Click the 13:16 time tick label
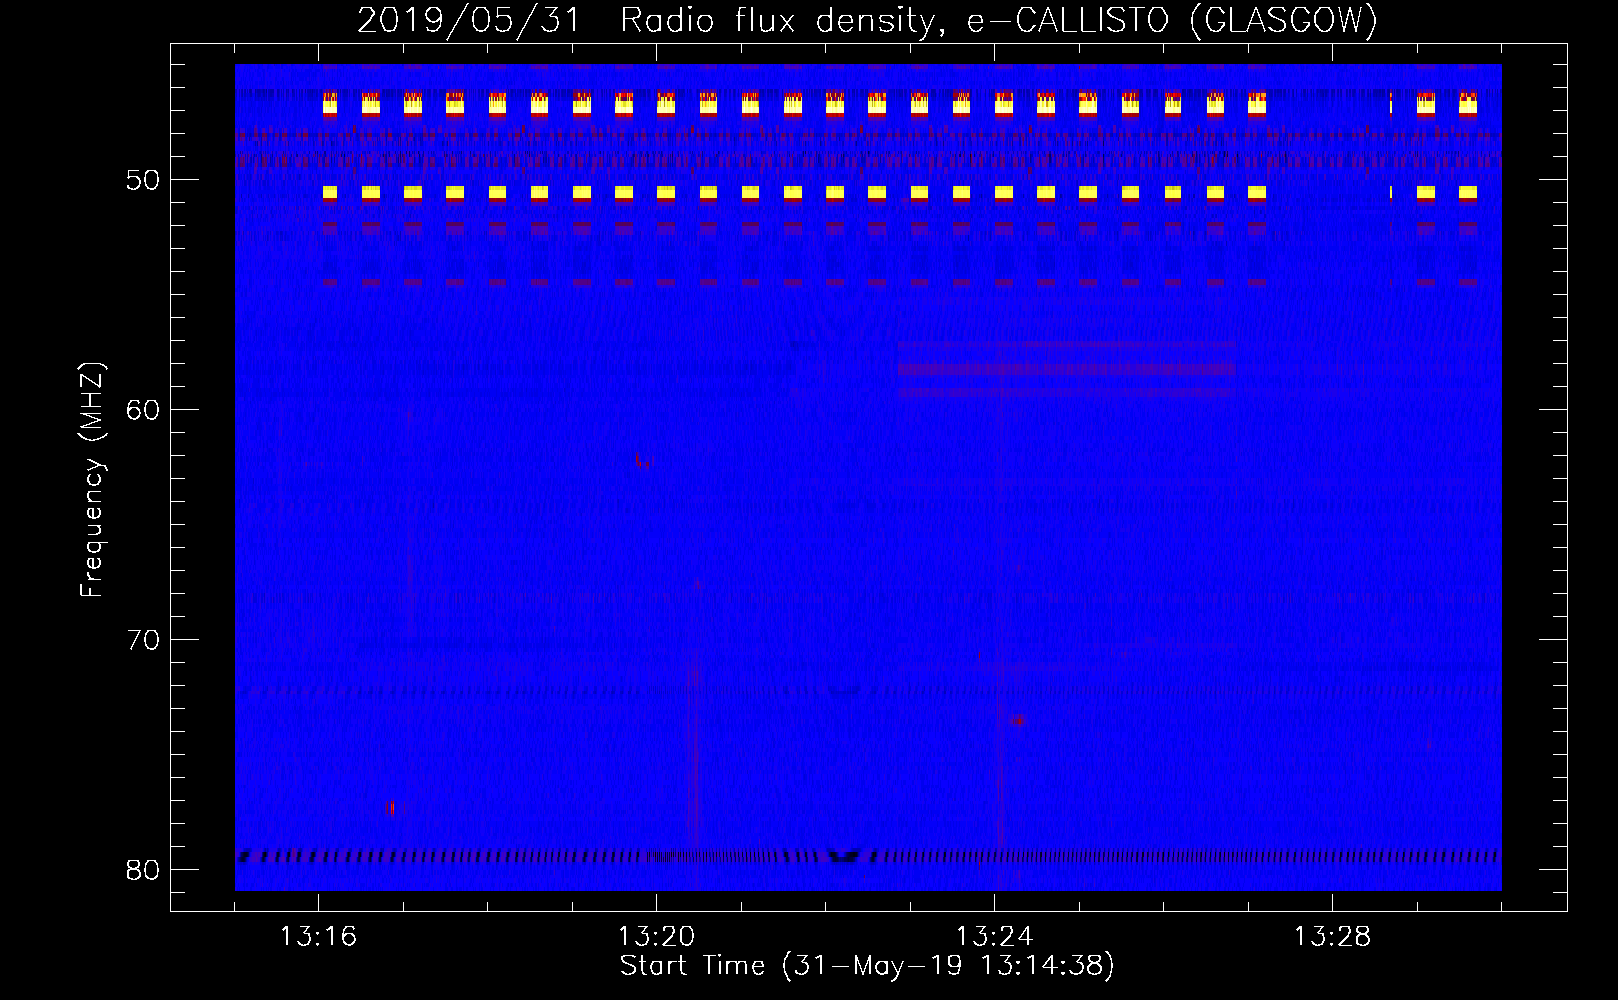Screen dimensions: 1618x1000 (x=318, y=936)
